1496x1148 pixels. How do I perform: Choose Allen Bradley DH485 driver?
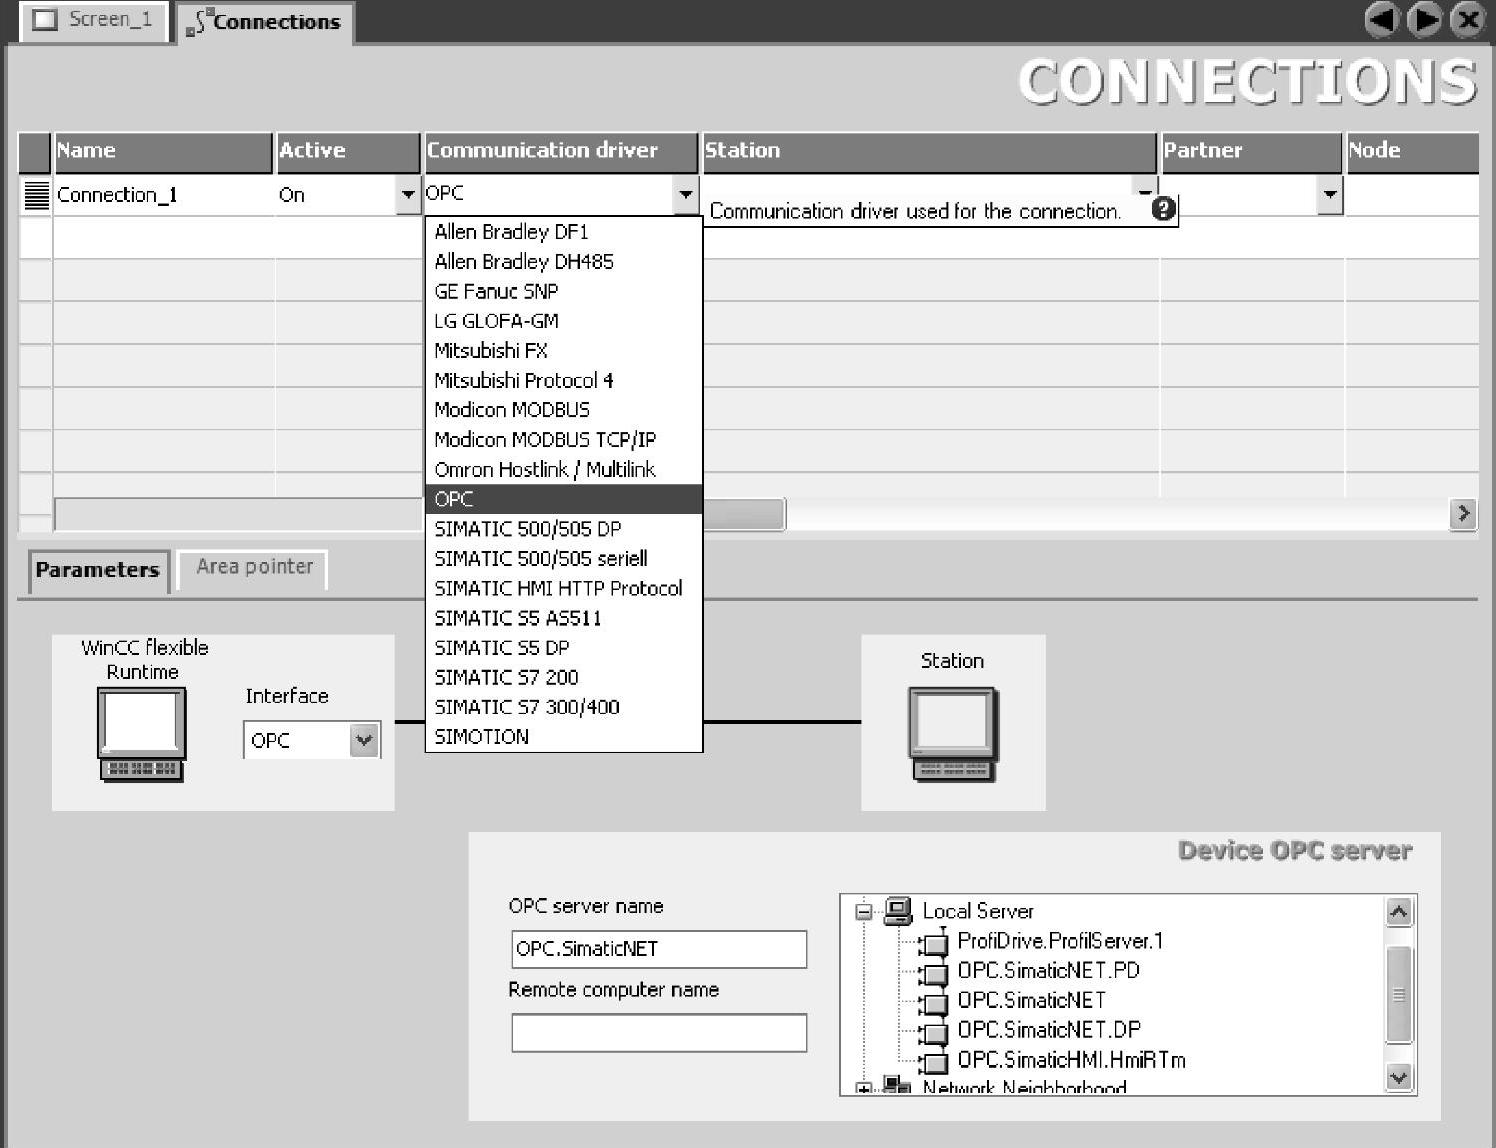pyautogui.click(x=564, y=262)
